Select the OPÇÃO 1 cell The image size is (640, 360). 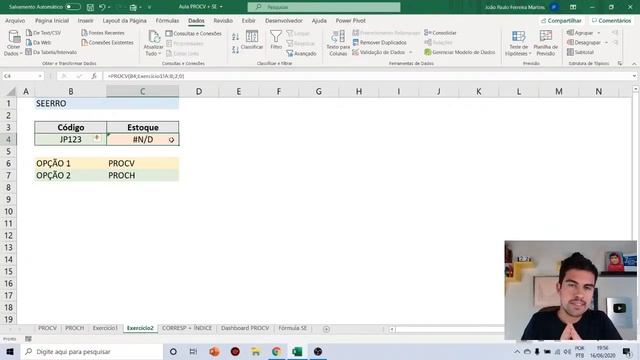coord(71,163)
